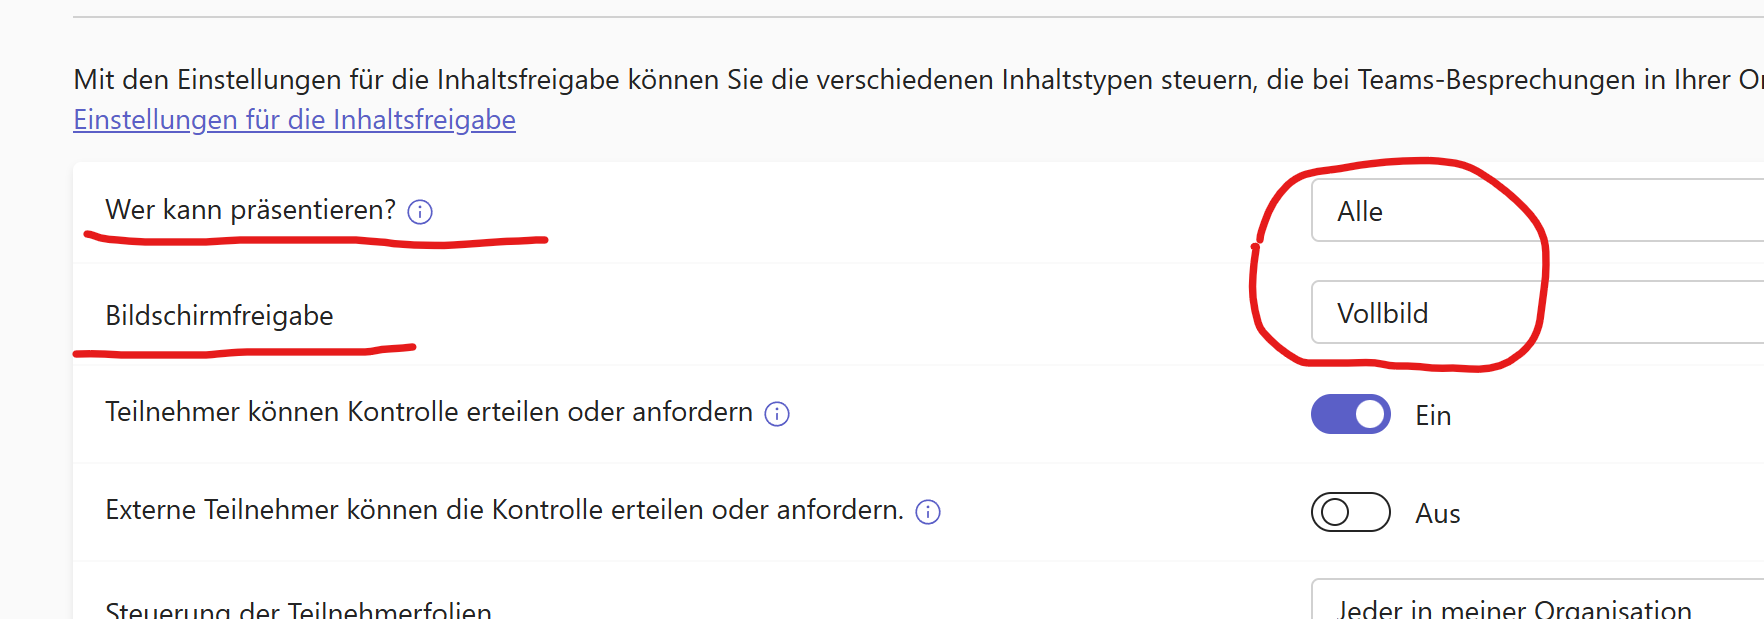
Task: Enable the Externe Teilnehmer toggle set to Aus
Action: click(x=1350, y=512)
